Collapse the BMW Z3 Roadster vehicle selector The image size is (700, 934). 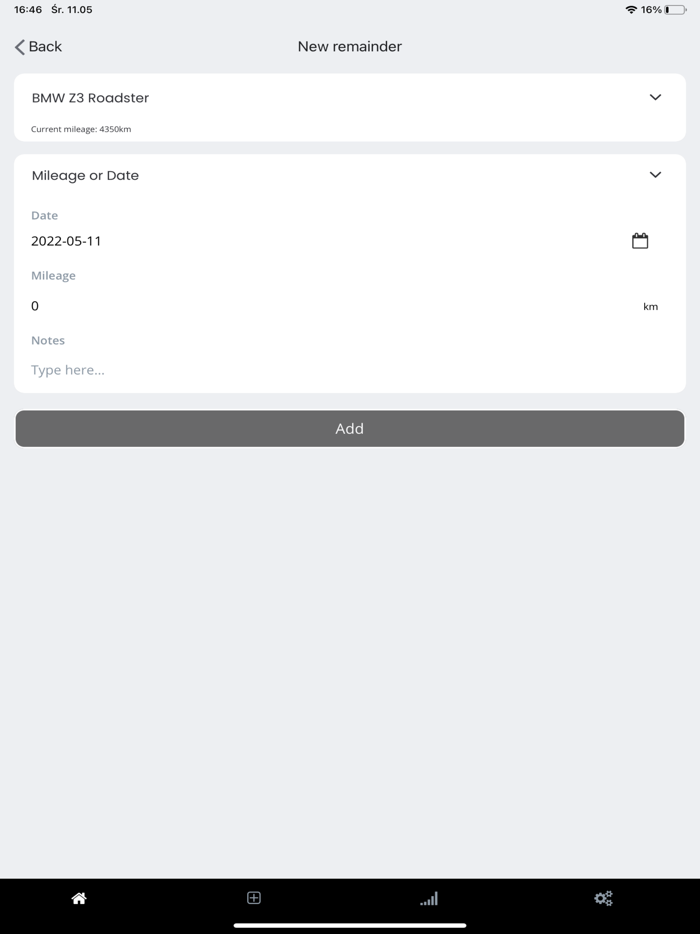click(656, 97)
